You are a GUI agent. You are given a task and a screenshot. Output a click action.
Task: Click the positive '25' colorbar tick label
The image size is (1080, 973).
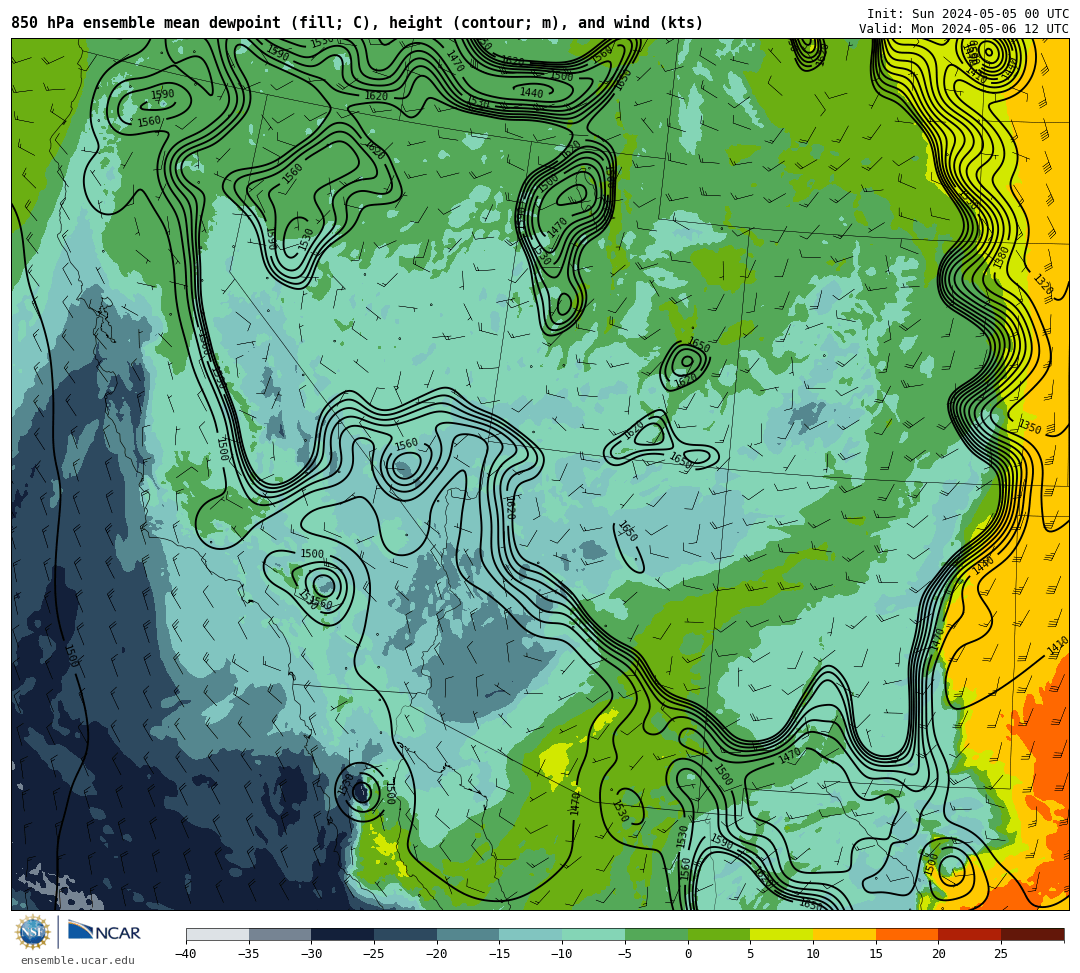click(1001, 954)
